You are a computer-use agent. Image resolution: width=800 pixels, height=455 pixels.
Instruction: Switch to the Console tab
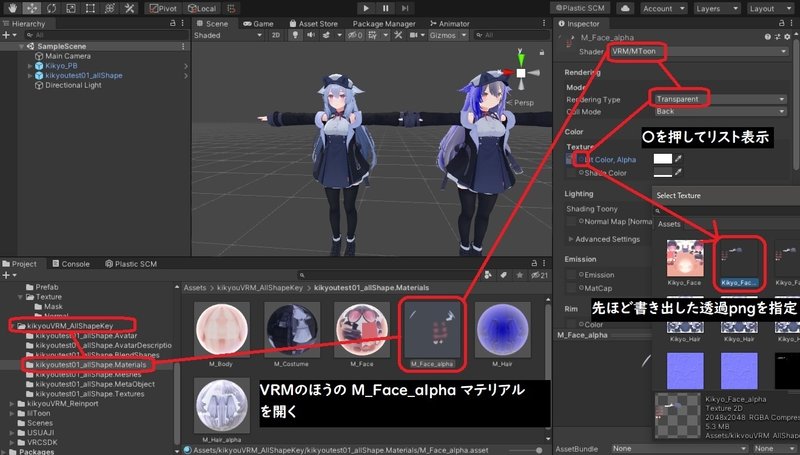tap(71, 264)
